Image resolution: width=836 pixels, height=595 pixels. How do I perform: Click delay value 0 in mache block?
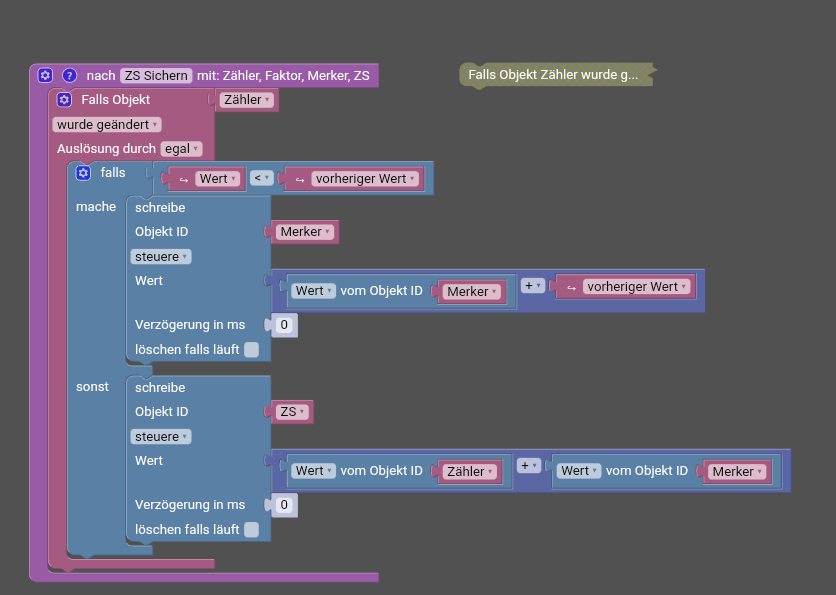[284, 325]
